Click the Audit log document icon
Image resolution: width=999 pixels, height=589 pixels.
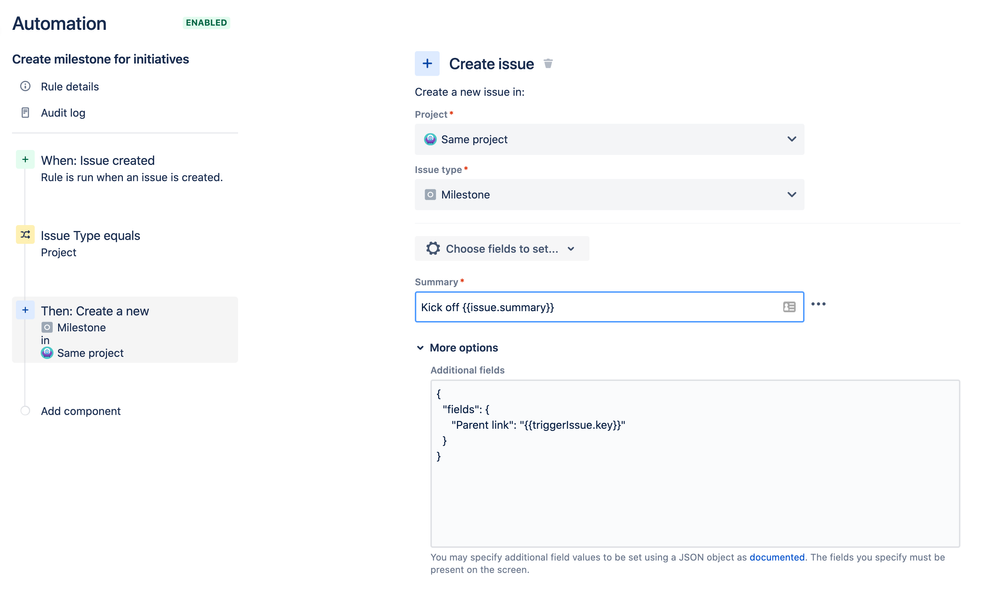pos(26,113)
